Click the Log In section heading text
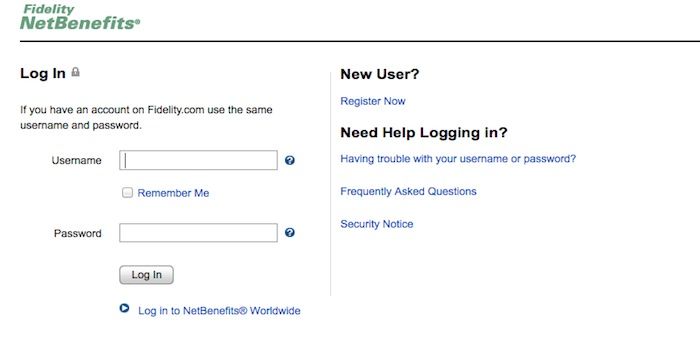 click(x=43, y=73)
